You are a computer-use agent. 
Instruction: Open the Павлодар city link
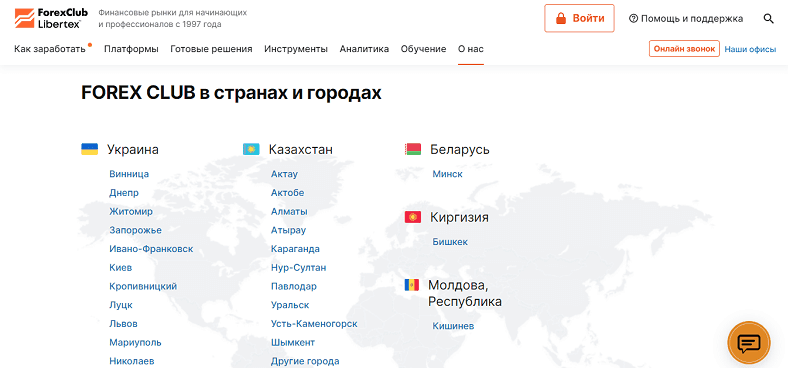click(294, 286)
